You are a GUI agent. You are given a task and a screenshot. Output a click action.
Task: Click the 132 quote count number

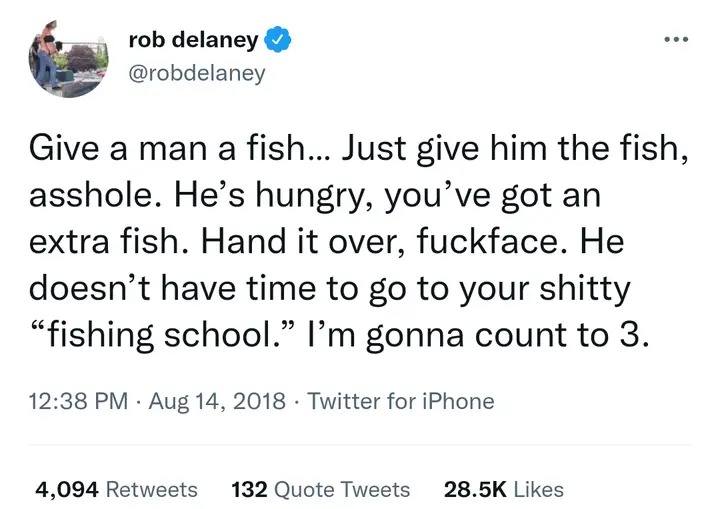click(247, 489)
